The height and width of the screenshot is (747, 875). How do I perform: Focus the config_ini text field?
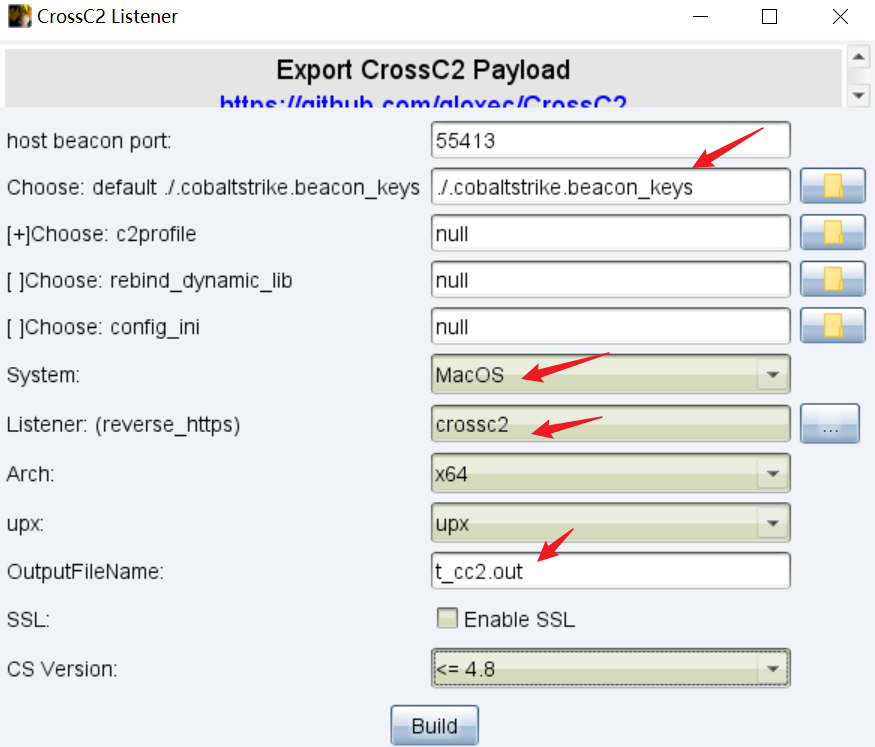click(610, 326)
